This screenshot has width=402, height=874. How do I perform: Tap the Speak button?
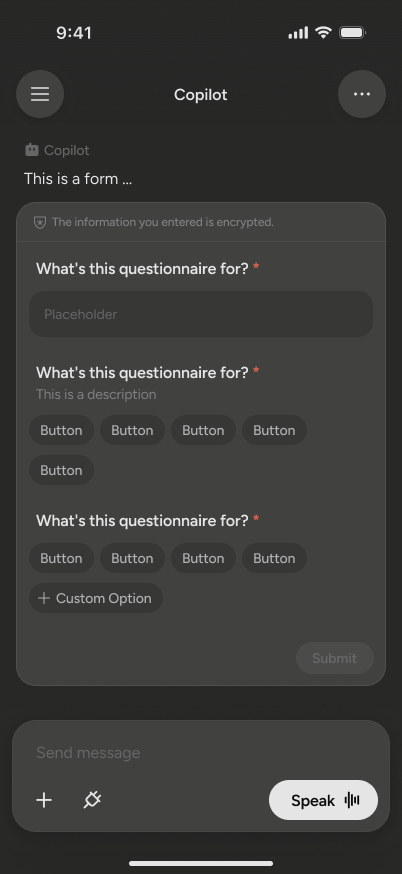(x=323, y=800)
